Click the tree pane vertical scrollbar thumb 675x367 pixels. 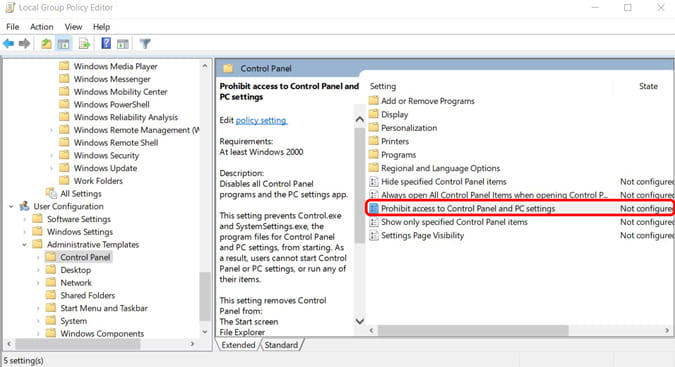205,296
